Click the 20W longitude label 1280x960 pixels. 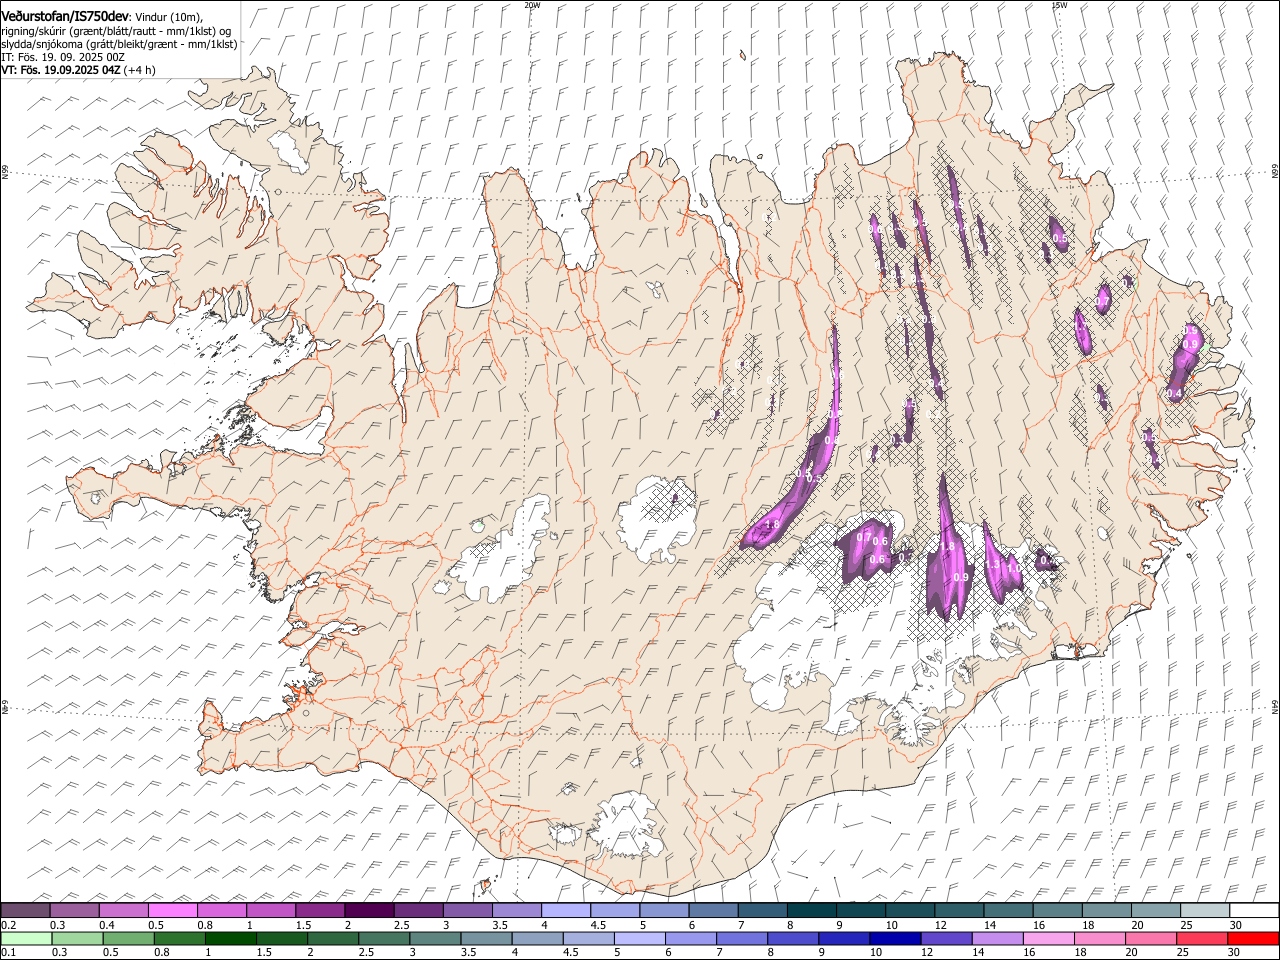point(531,5)
